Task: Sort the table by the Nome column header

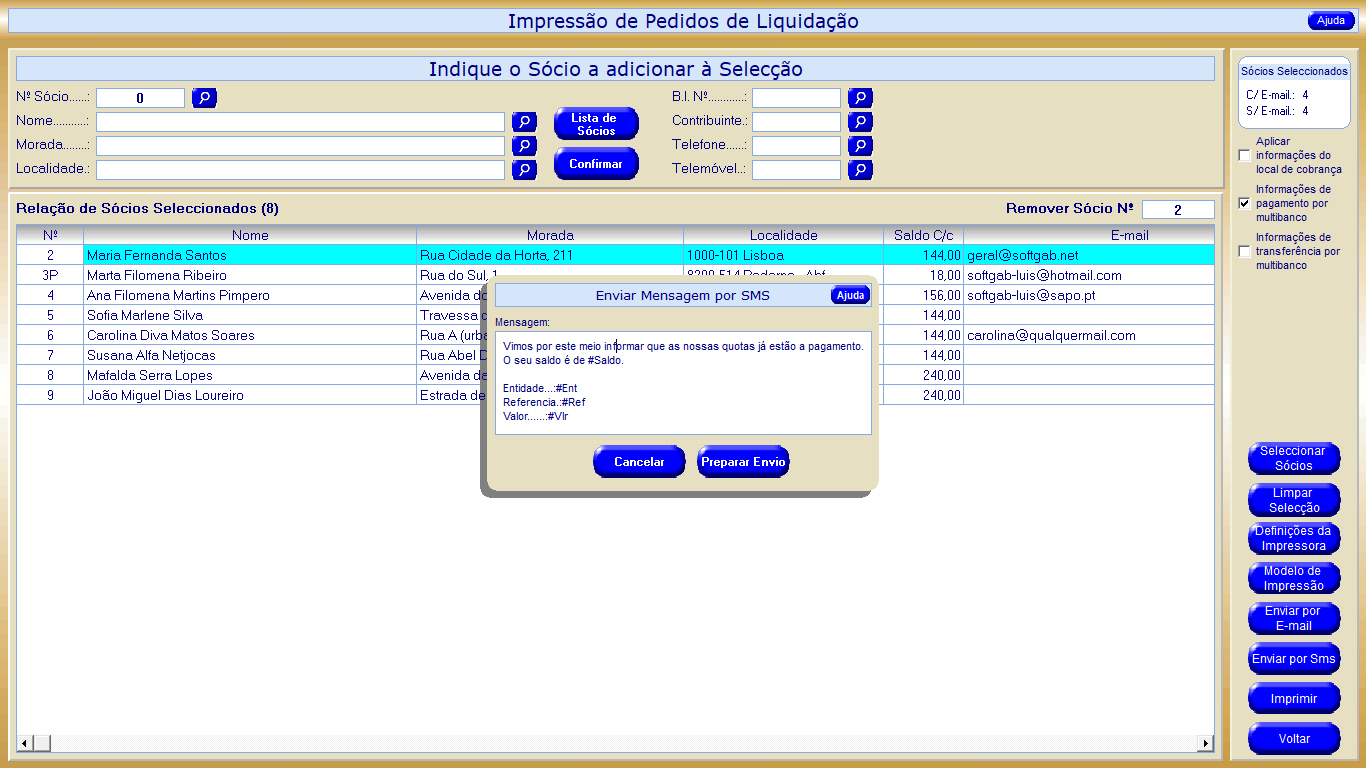Action: (x=250, y=235)
